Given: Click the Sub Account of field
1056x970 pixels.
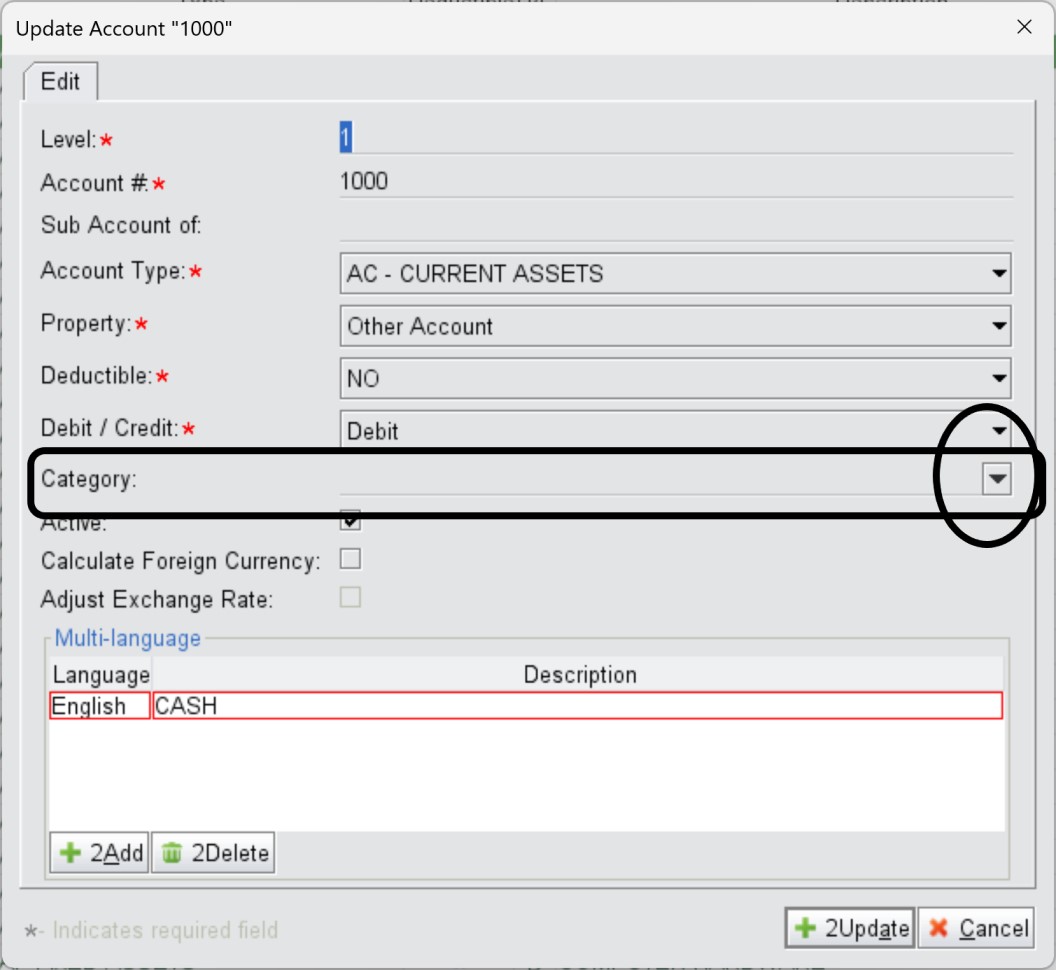Looking at the screenshot, I should pyautogui.click(x=676, y=225).
